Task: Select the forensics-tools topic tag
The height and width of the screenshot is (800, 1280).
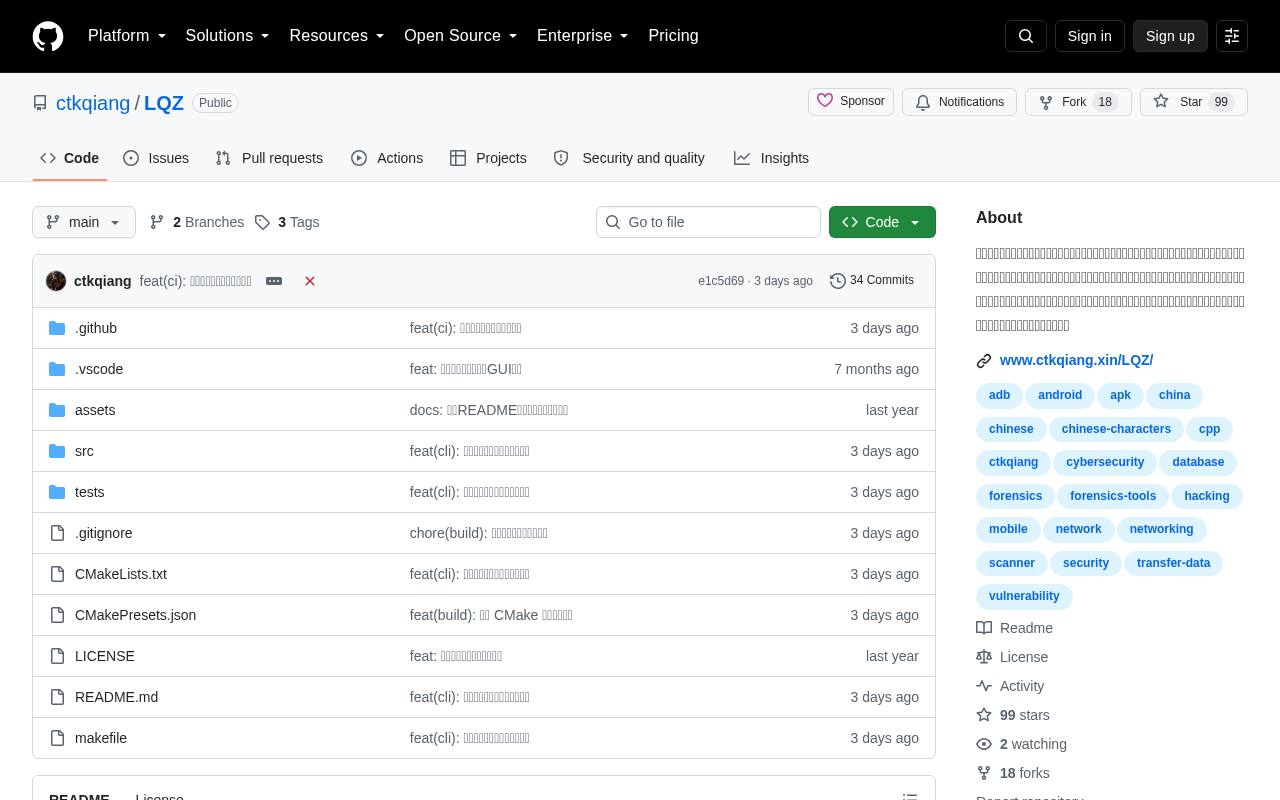Action: point(1113,496)
